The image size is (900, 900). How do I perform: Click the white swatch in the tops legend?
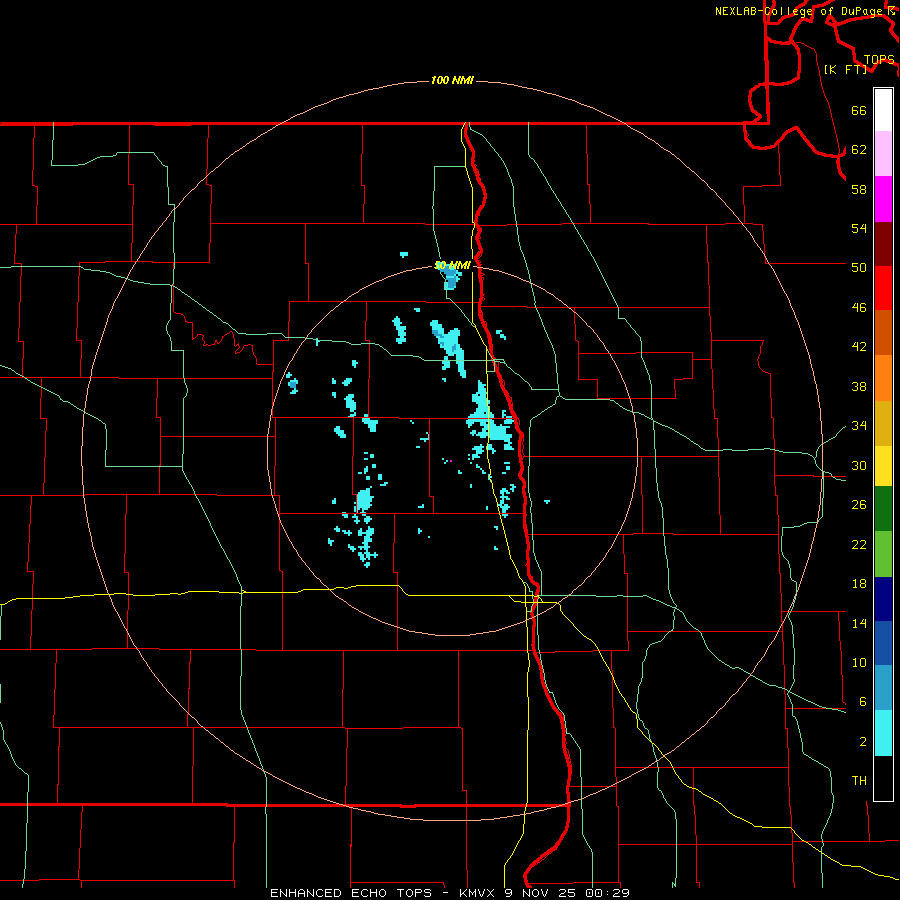click(883, 110)
